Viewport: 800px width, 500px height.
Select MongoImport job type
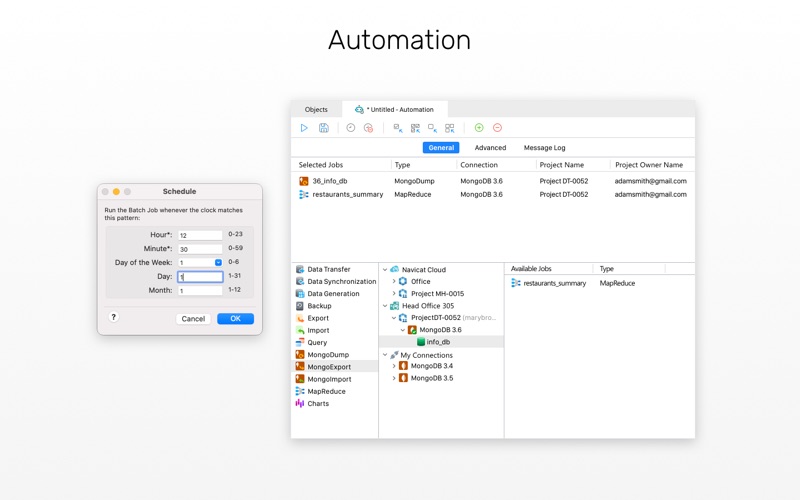323,379
